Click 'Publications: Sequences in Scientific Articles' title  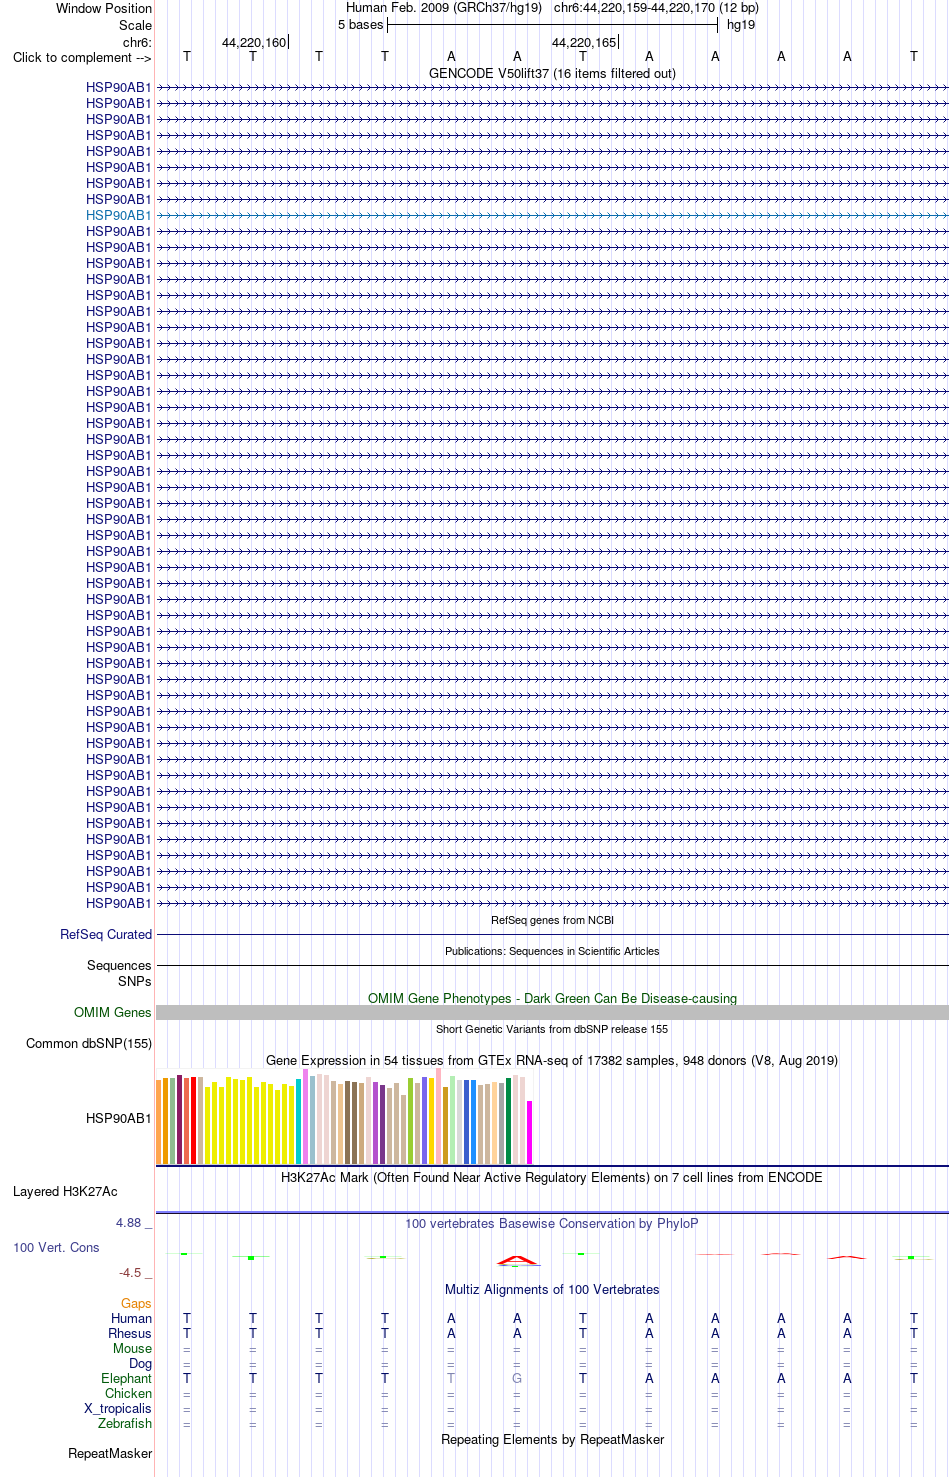(552, 951)
